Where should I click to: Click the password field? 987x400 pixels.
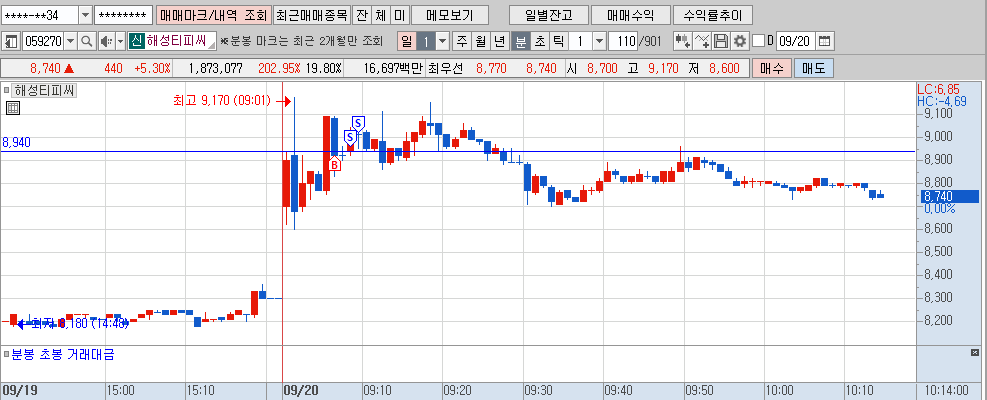(x=123, y=15)
